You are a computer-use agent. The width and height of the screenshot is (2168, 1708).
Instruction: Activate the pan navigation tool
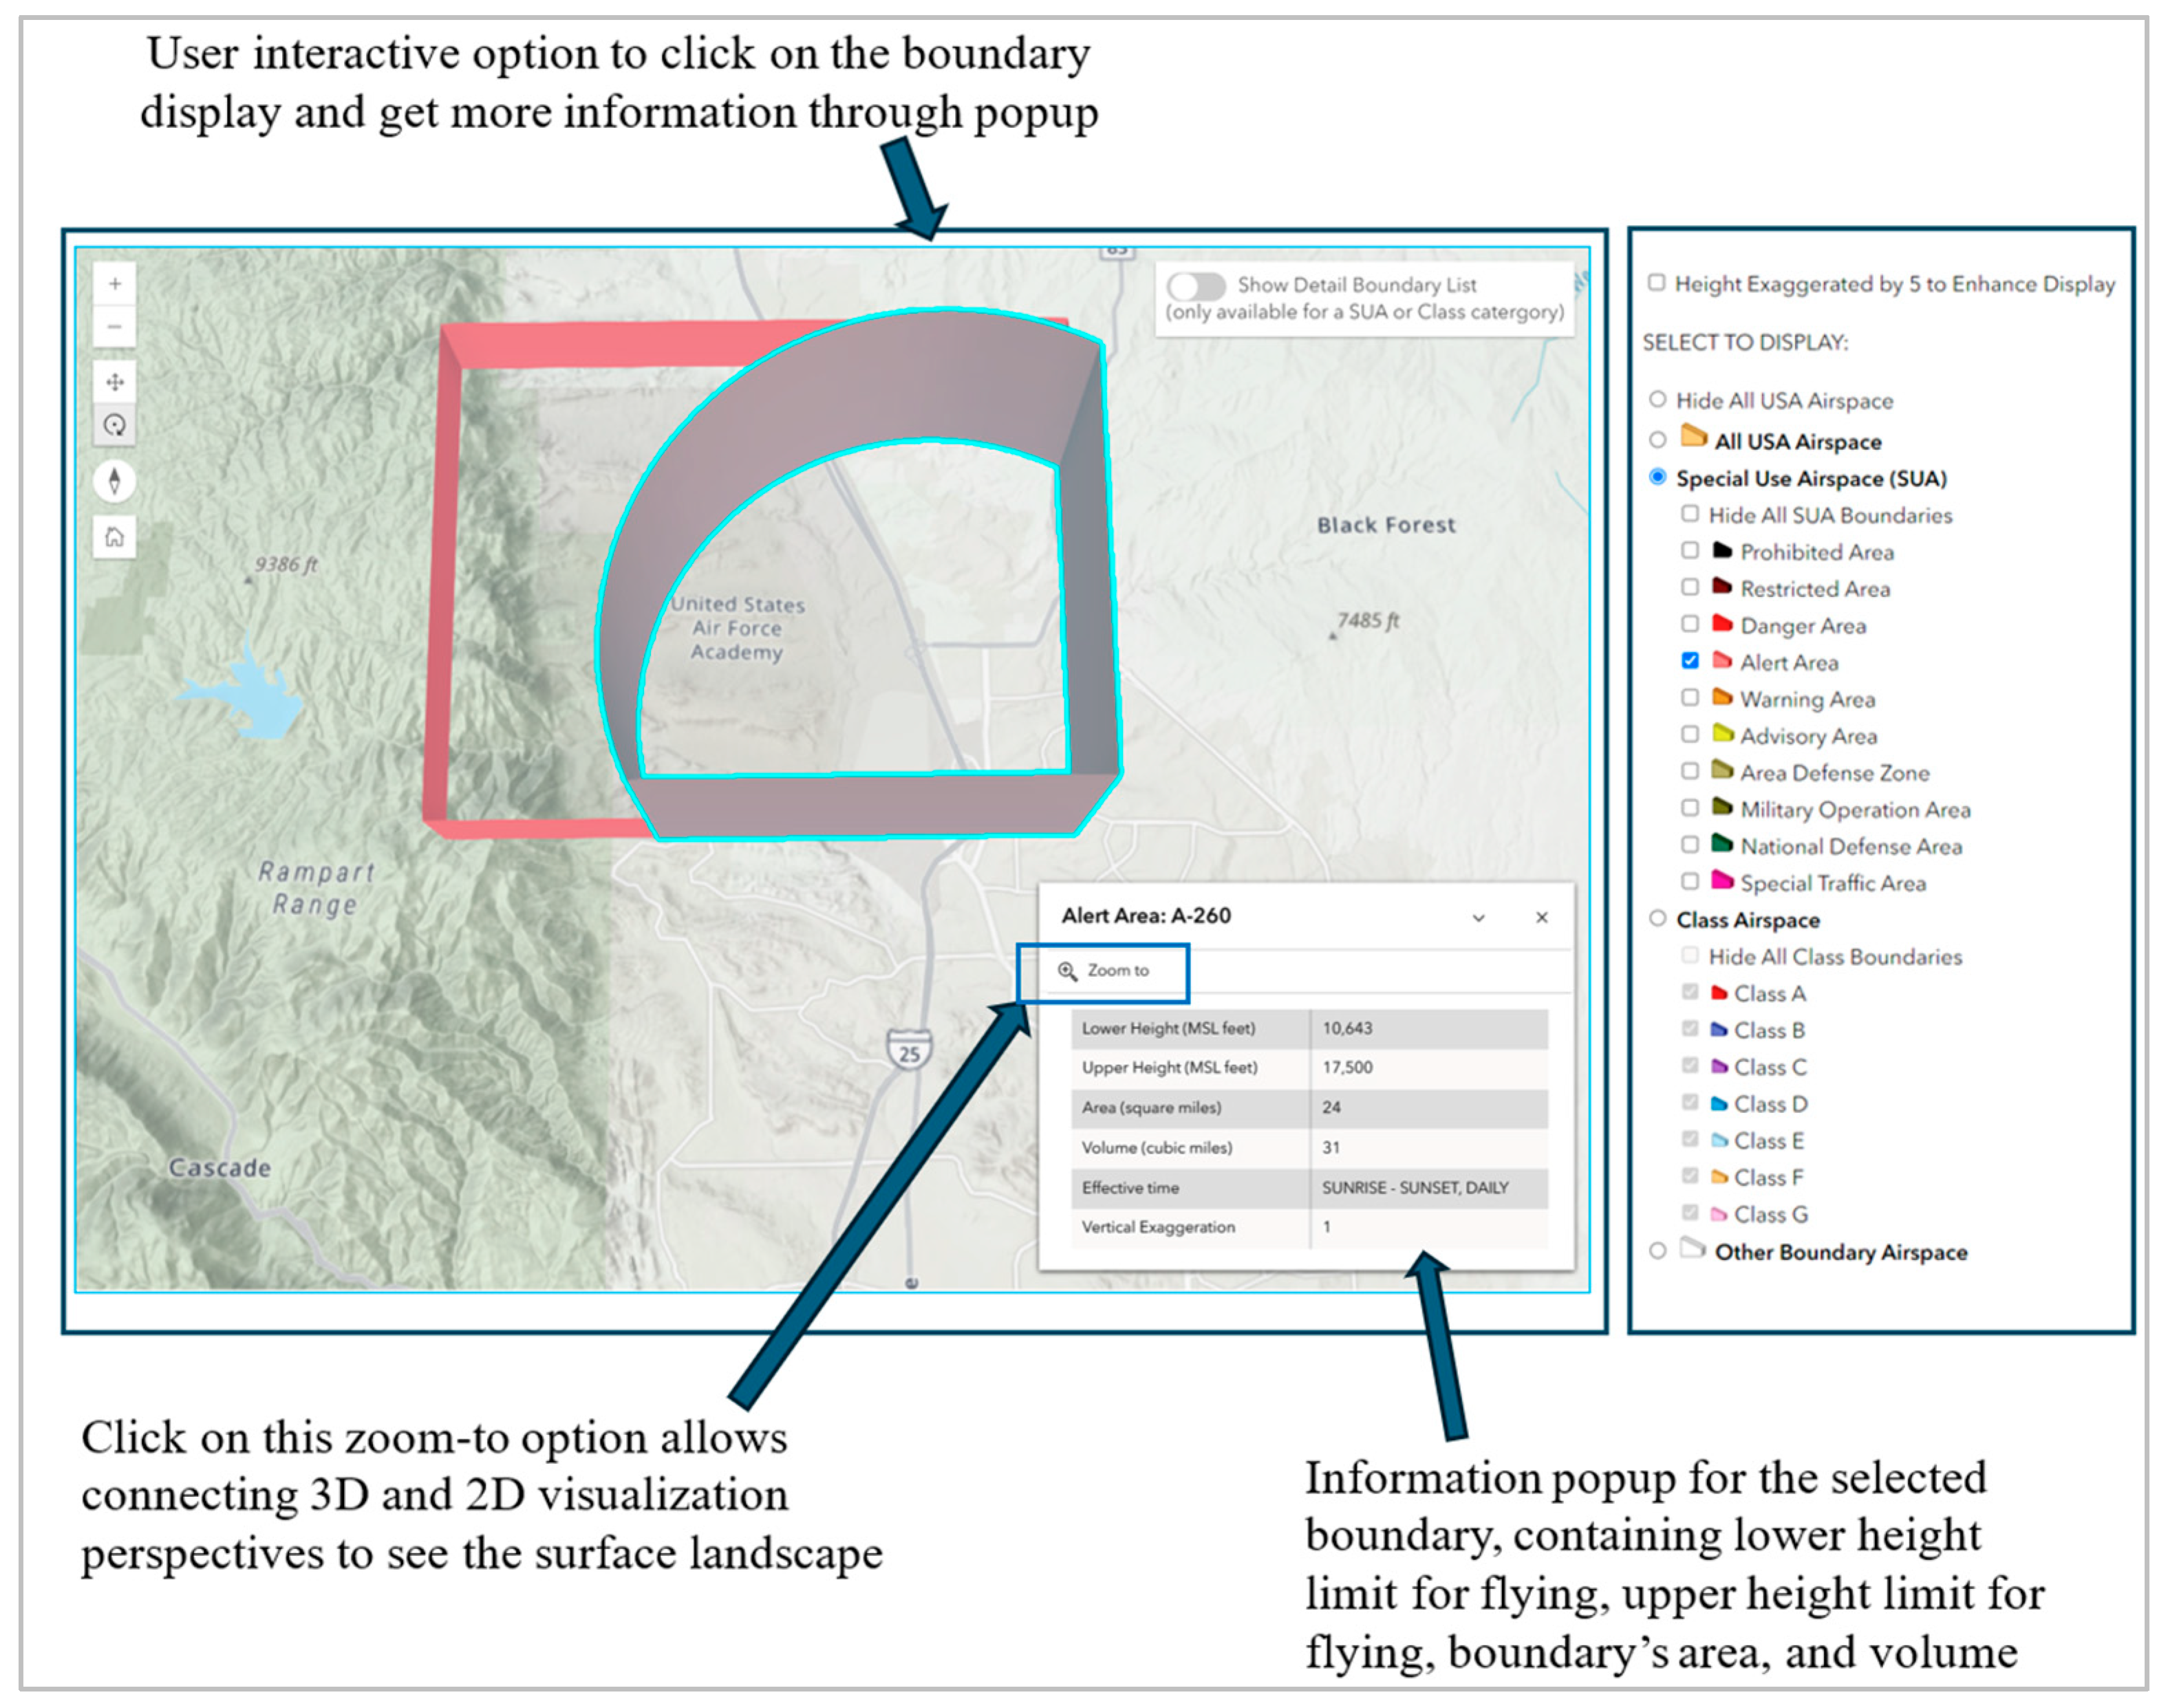click(115, 382)
